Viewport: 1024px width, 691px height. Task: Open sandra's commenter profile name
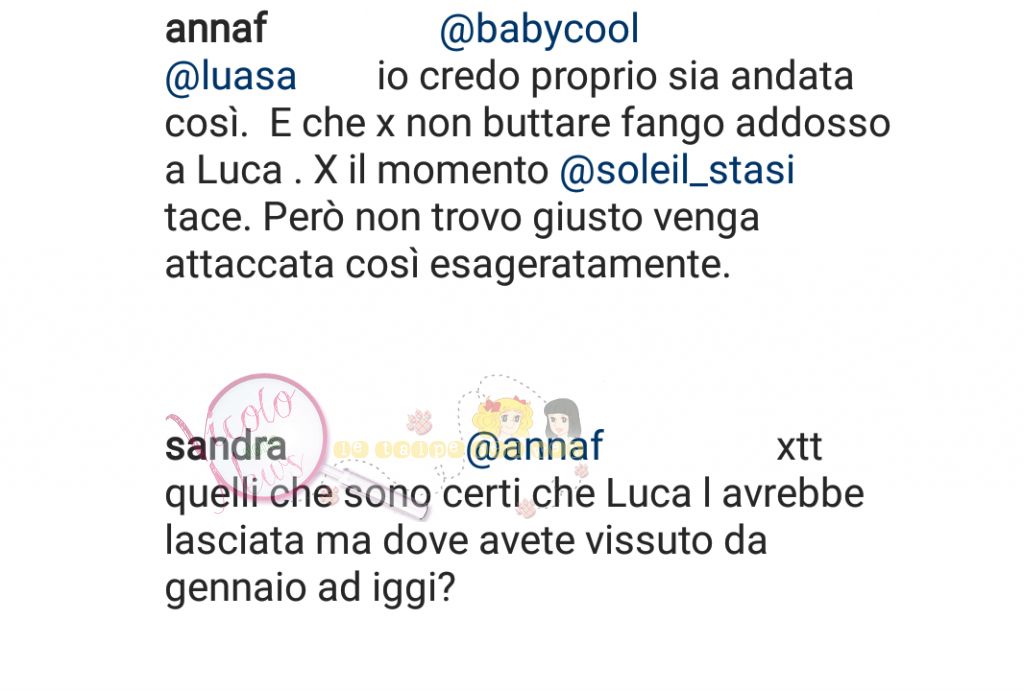tap(225, 447)
